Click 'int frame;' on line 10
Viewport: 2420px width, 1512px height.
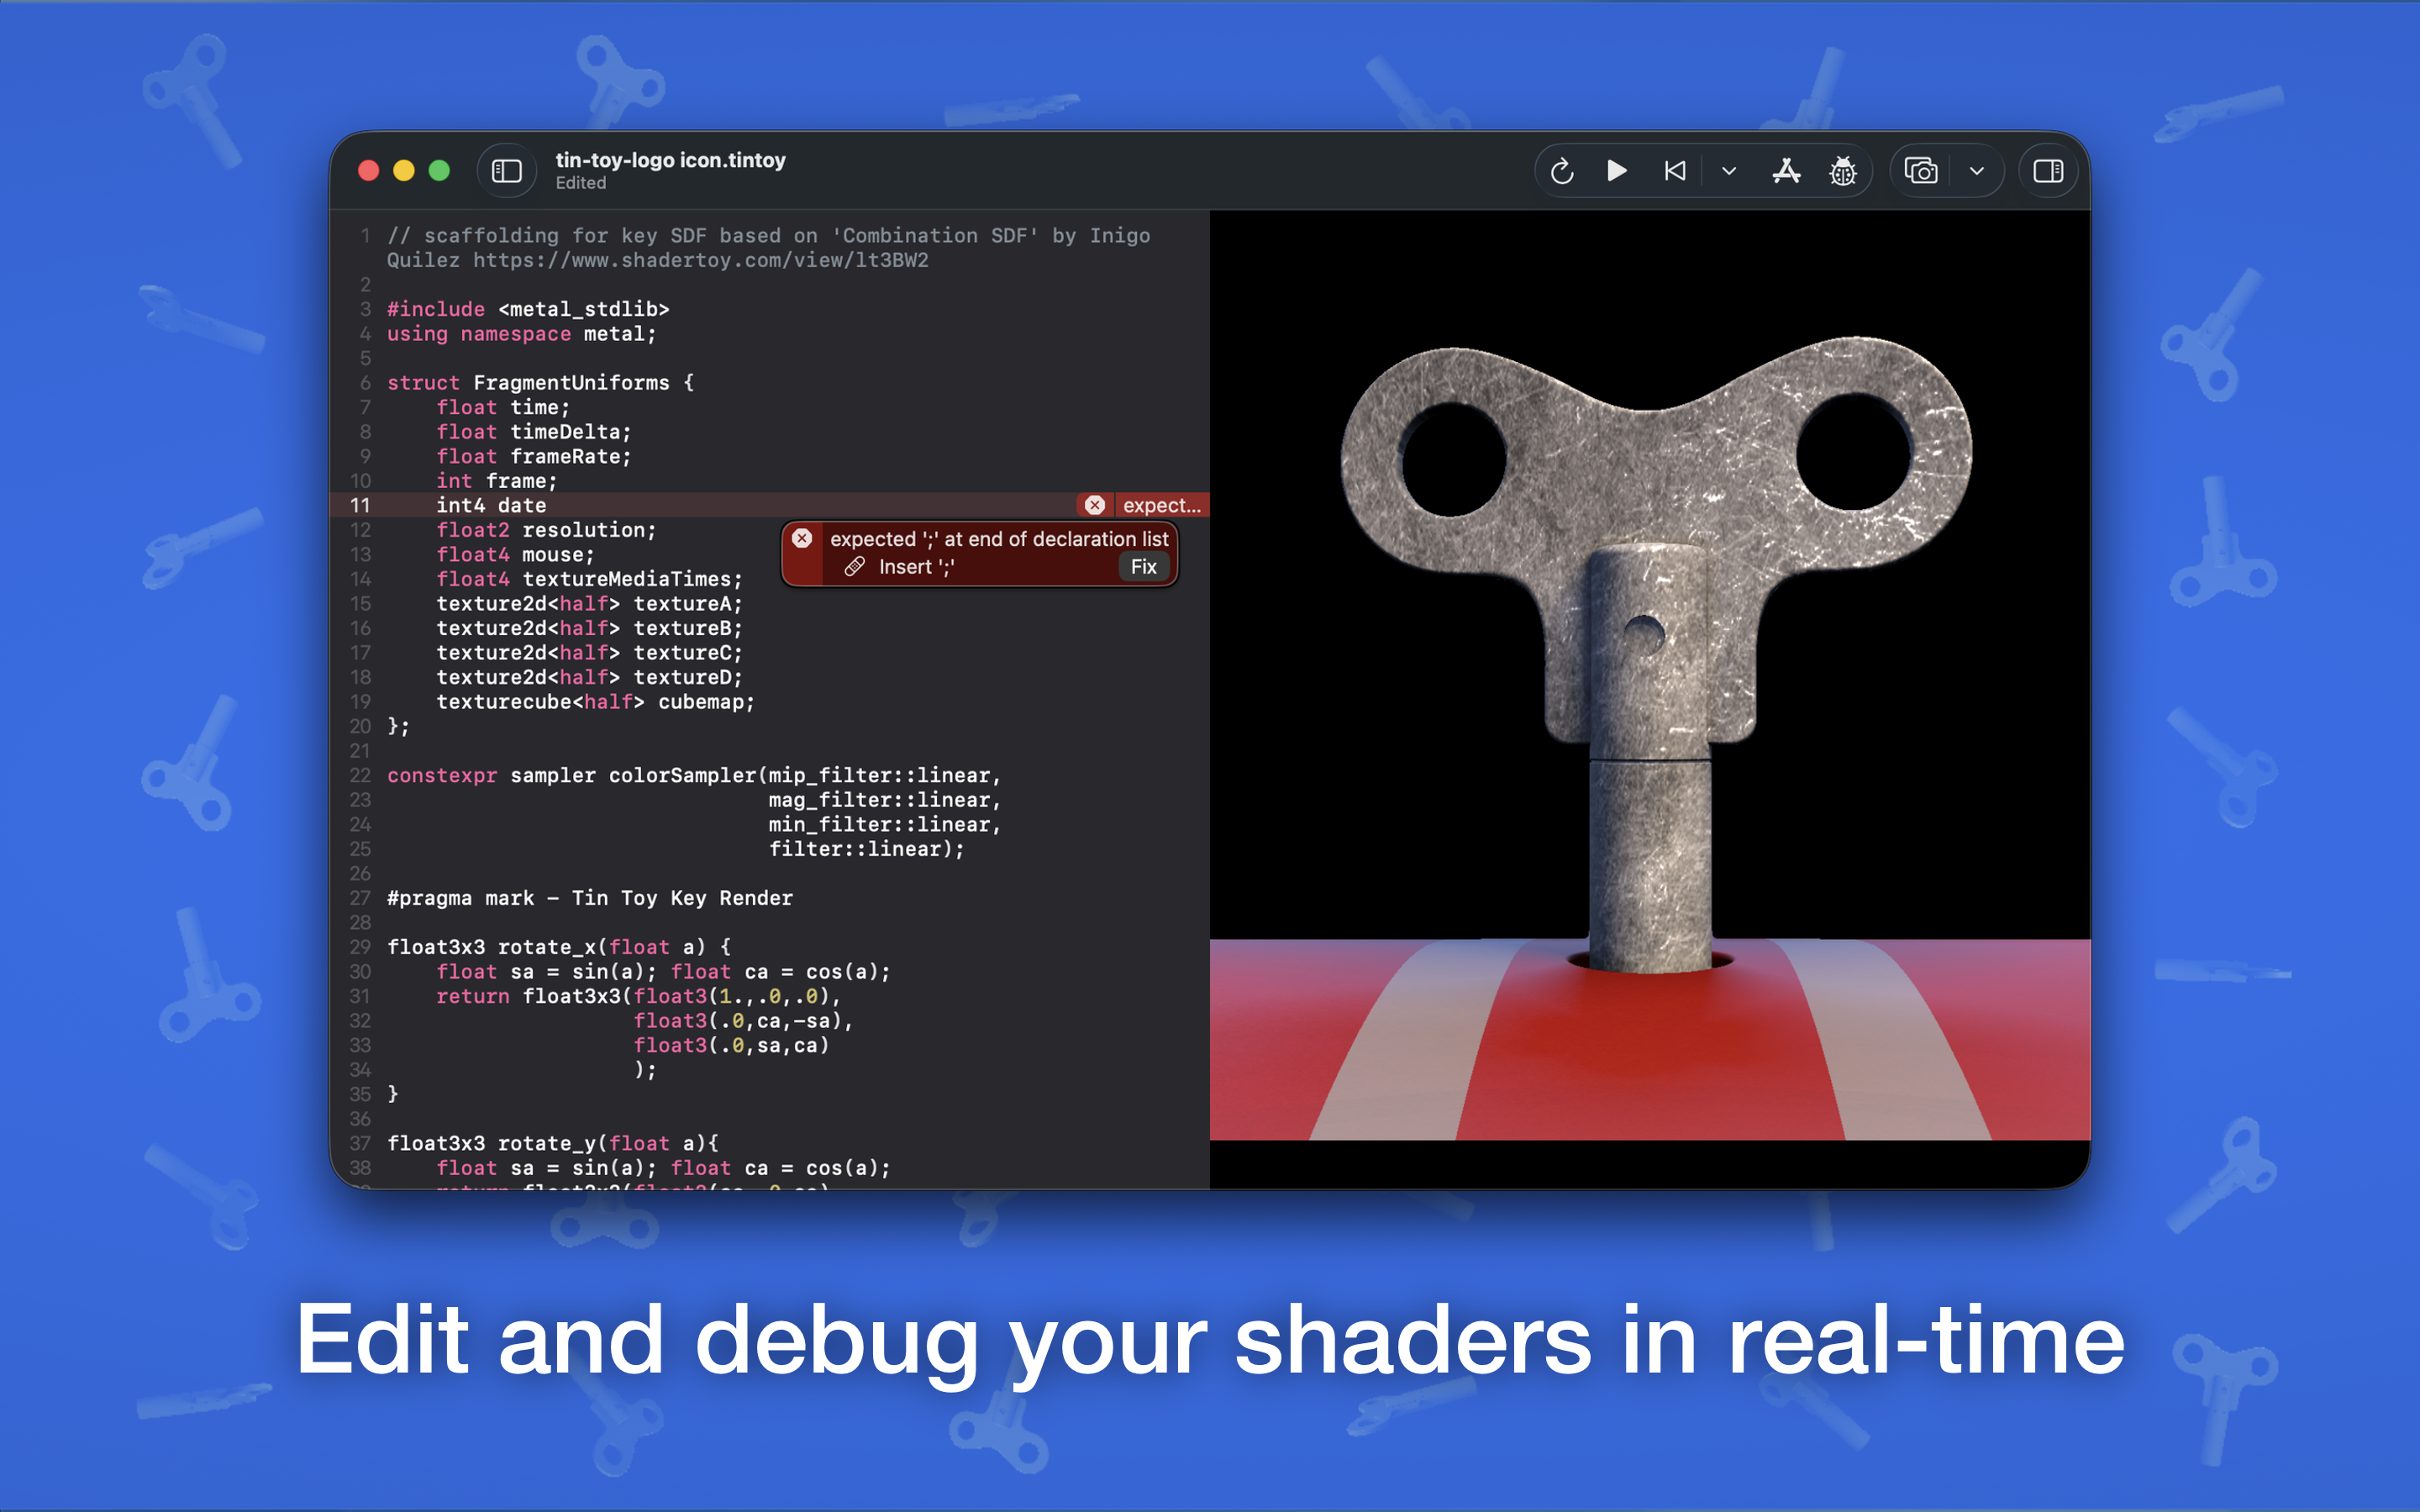point(497,481)
